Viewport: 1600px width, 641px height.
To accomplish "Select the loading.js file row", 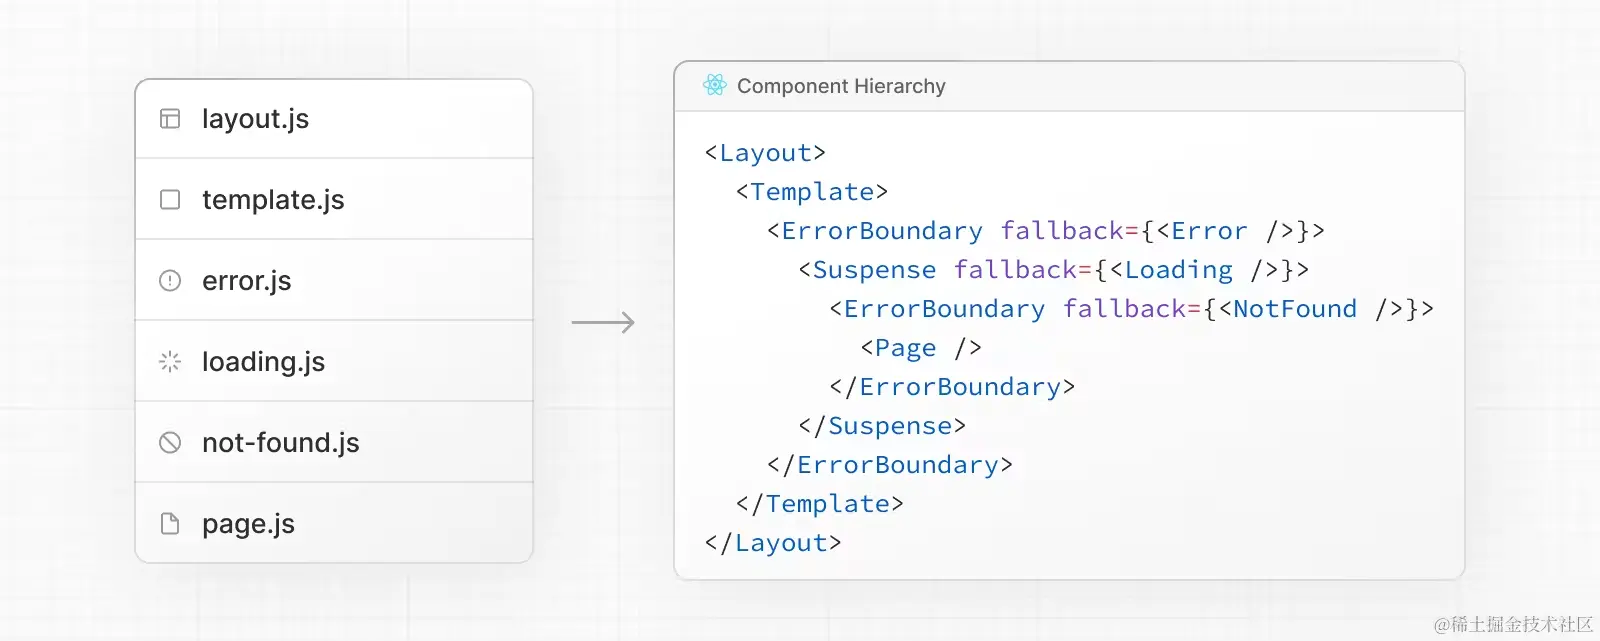I will pos(334,362).
